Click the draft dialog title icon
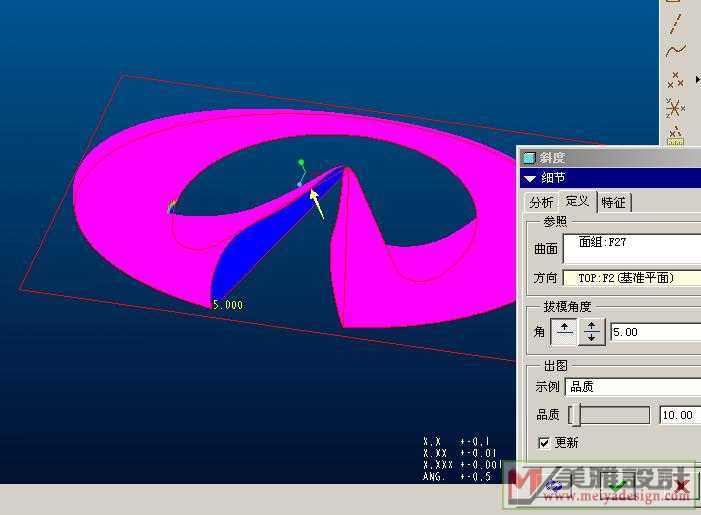 (529, 158)
